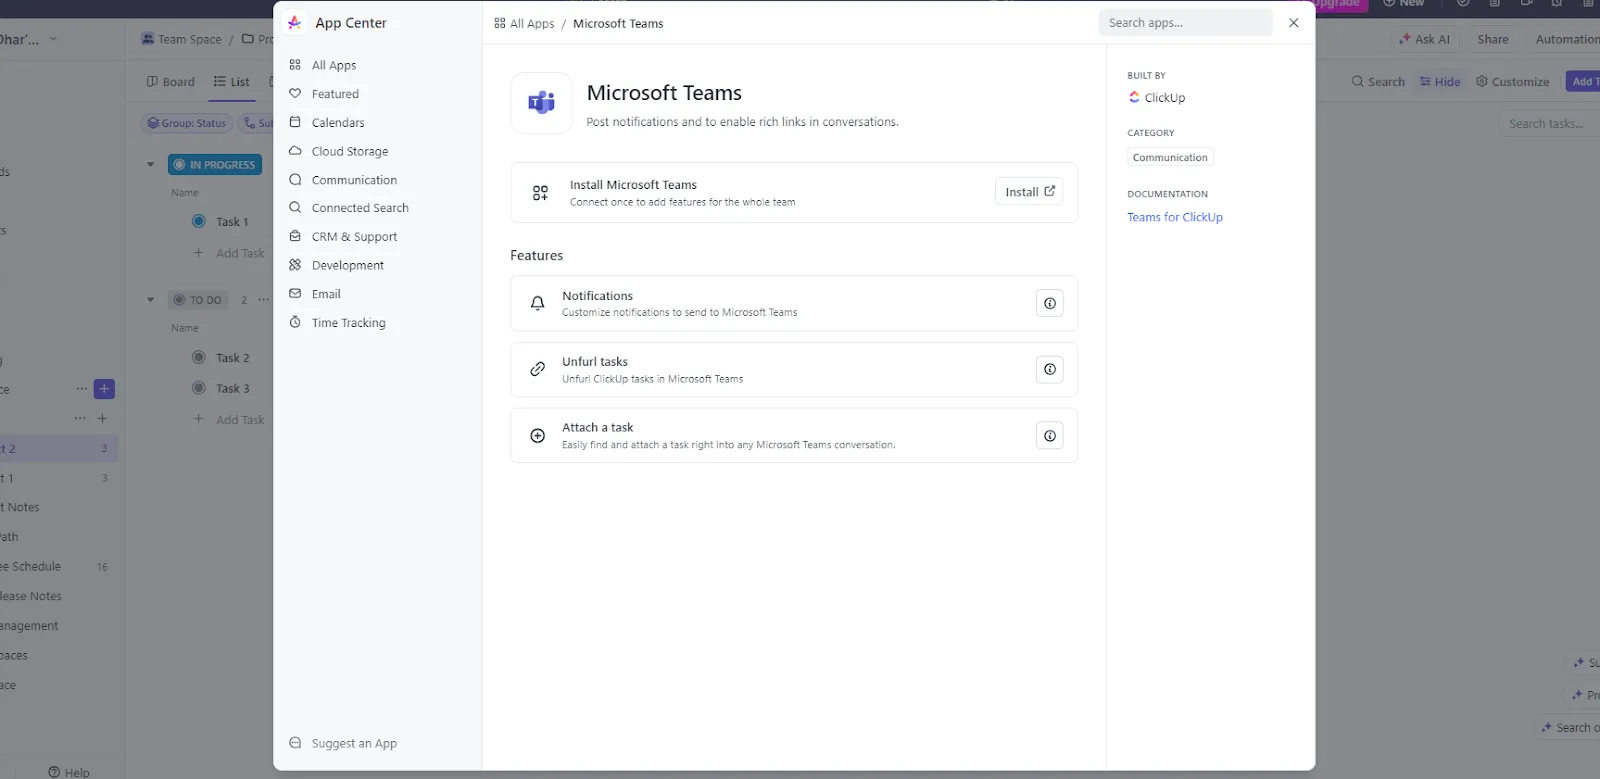1600x779 pixels.
Task: Switch to Board view in background
Action: [171, 82]
